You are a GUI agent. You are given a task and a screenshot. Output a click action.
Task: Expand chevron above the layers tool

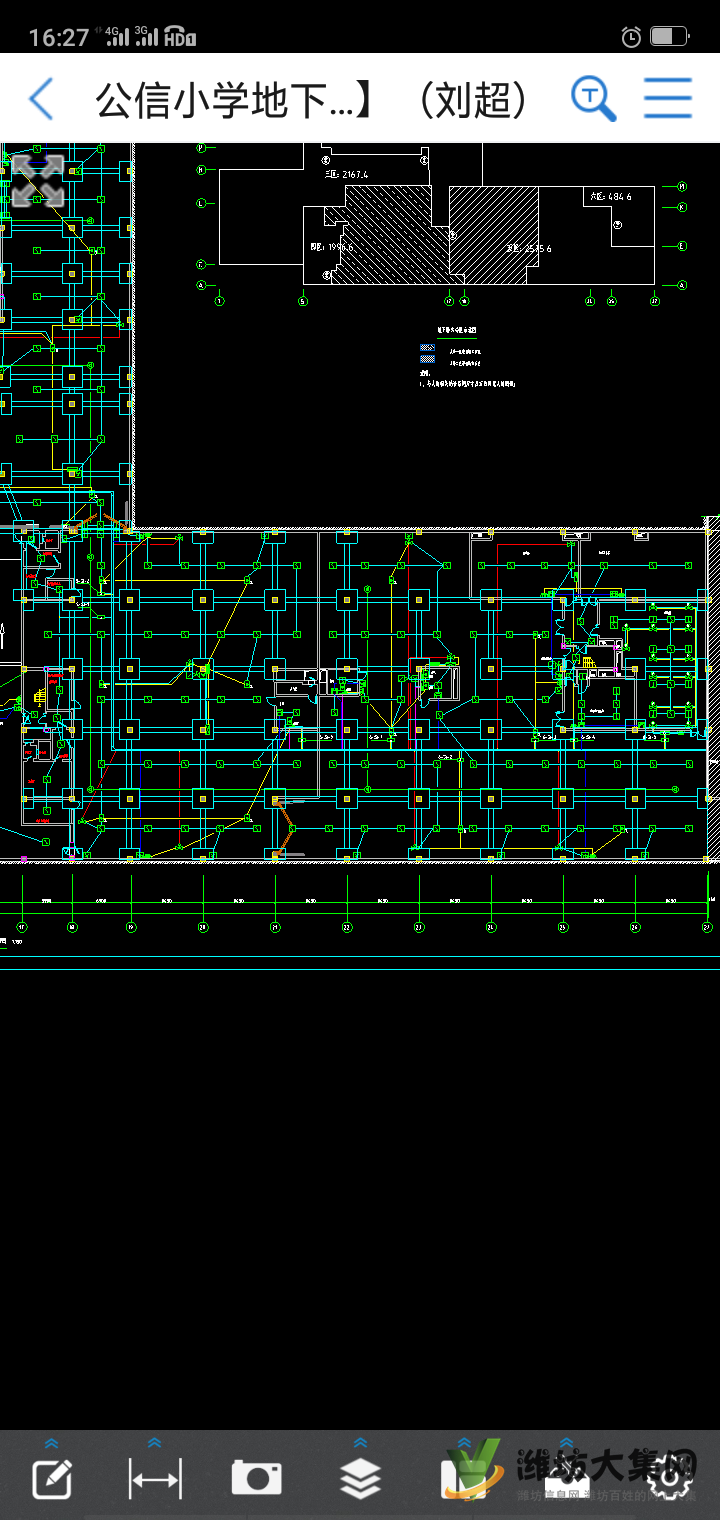click(x=360, y=1443)
